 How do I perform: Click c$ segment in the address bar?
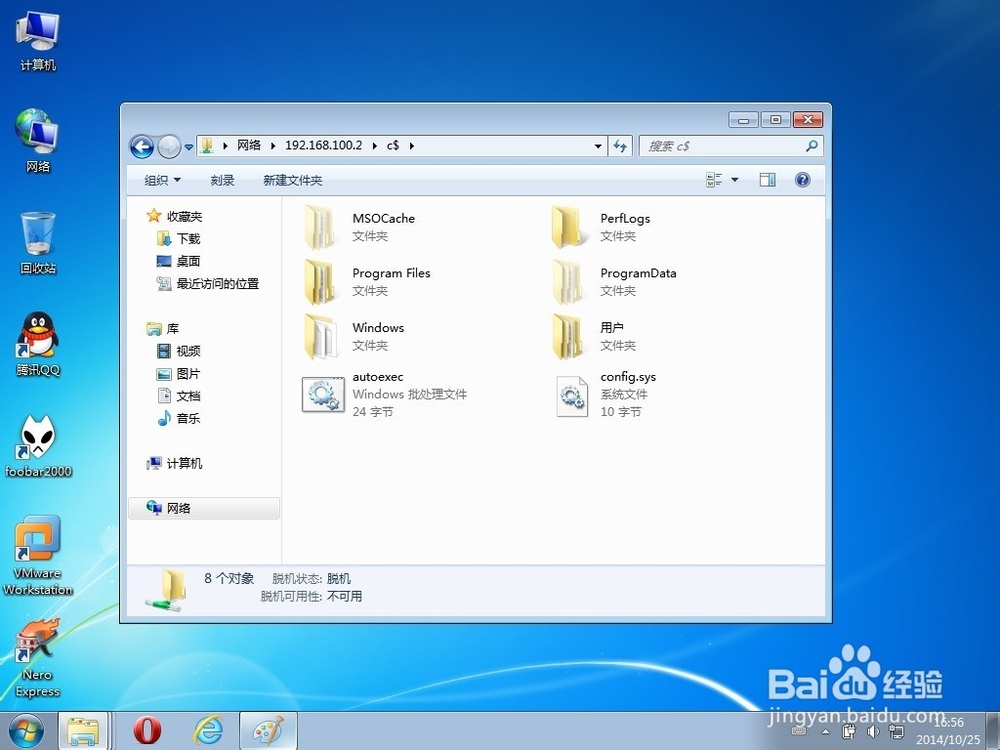point(393,145)
